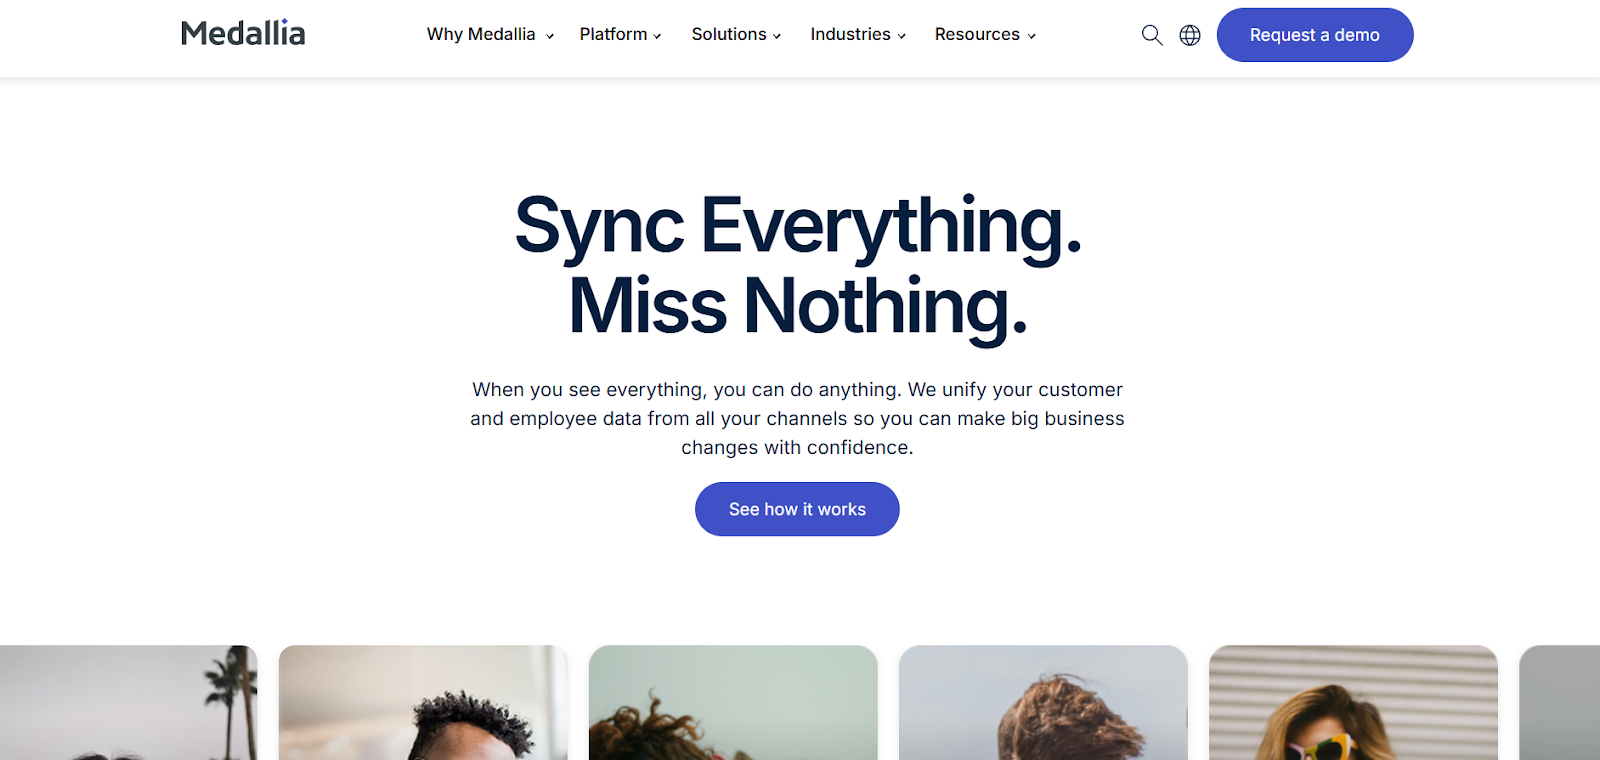Open the search magnifier icon

pos(1152,35)
